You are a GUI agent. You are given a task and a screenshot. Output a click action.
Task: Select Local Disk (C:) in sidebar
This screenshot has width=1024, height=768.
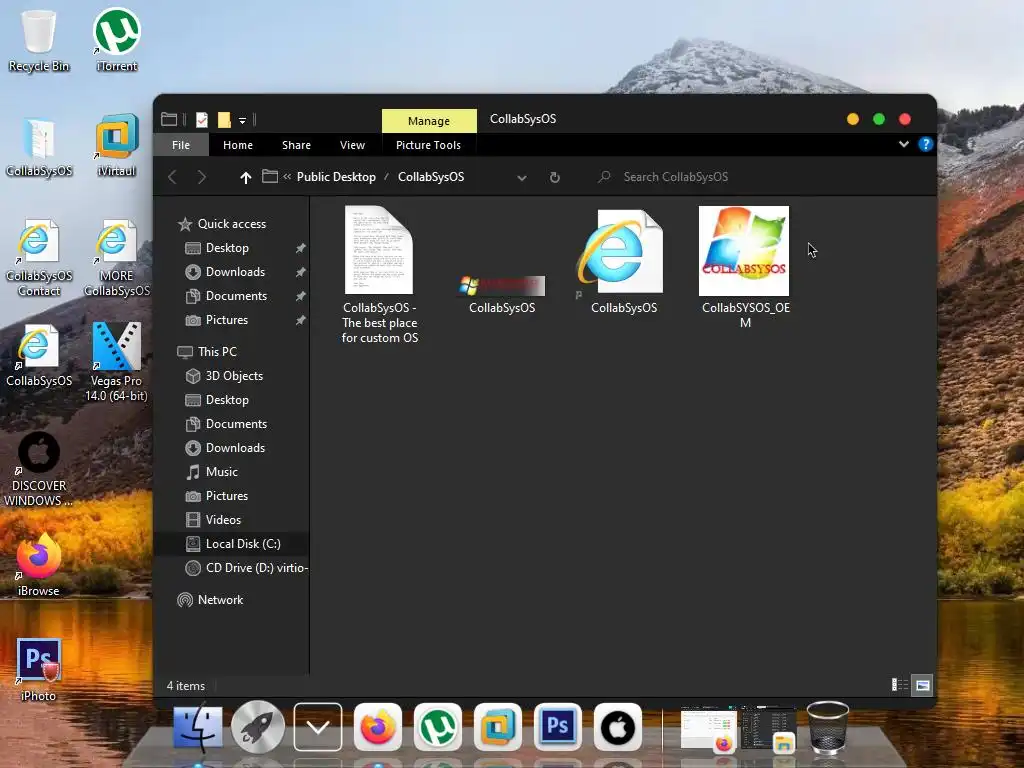232,544
